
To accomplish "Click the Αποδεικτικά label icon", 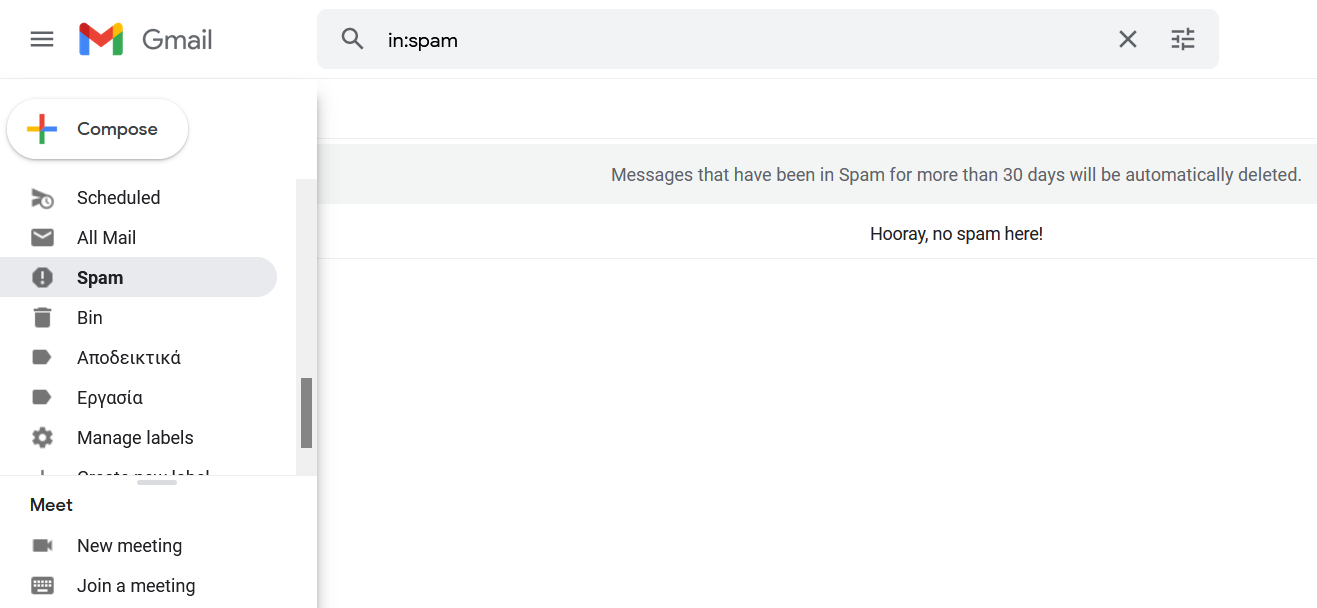I will click(x=42, y=357).
